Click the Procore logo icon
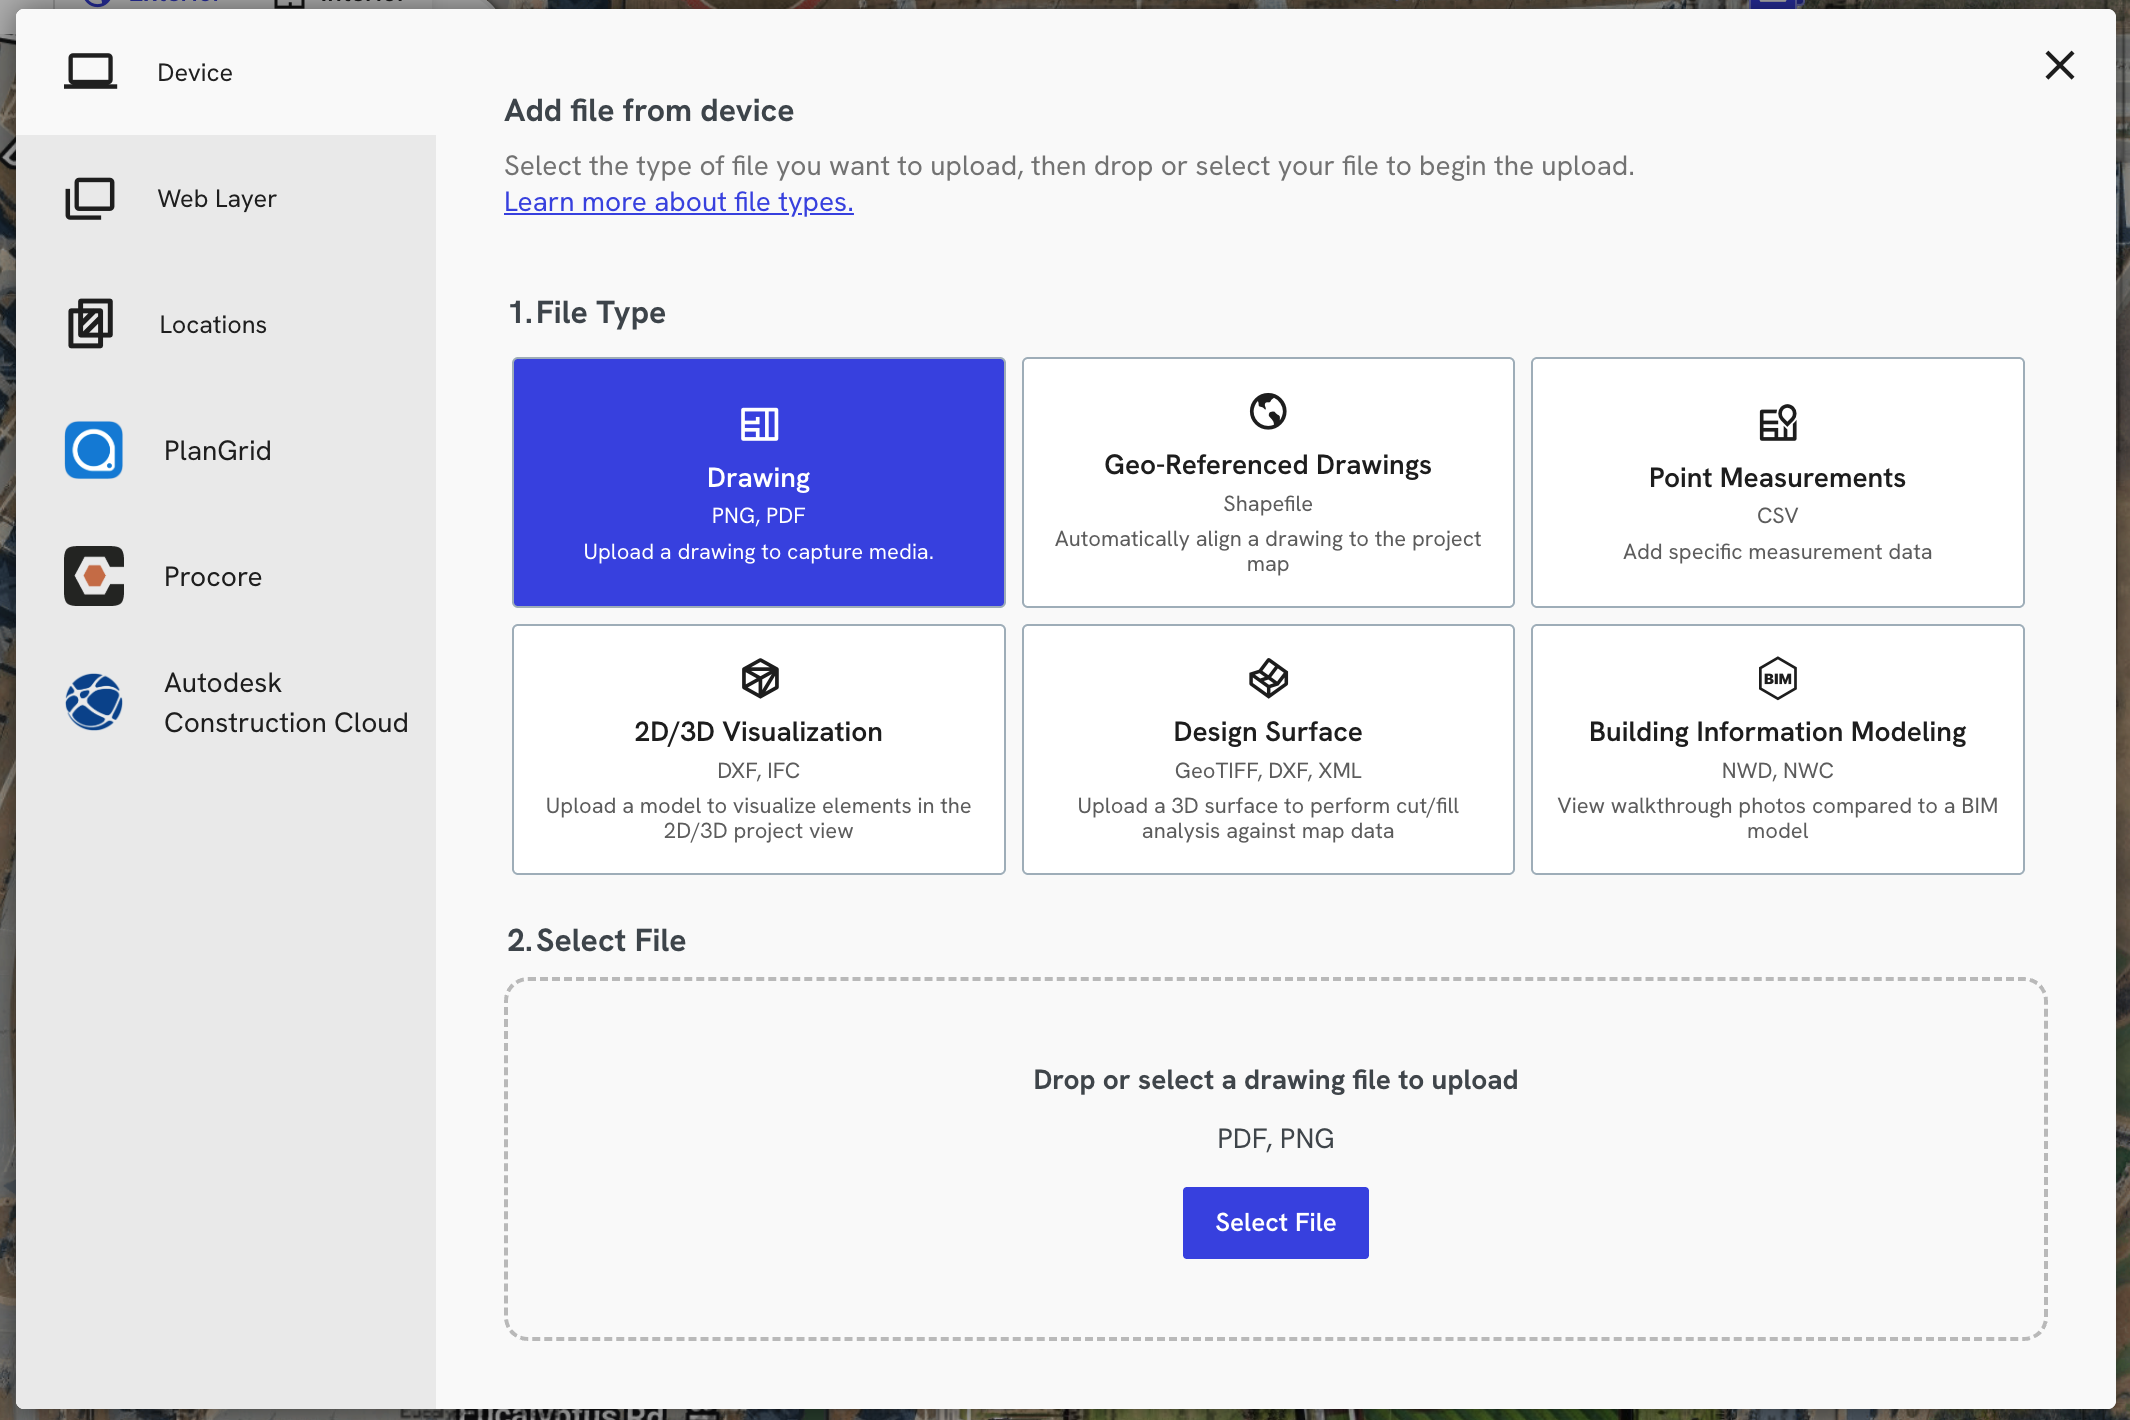Screen dimensions: 2130x1420 [x=94, y=576]
